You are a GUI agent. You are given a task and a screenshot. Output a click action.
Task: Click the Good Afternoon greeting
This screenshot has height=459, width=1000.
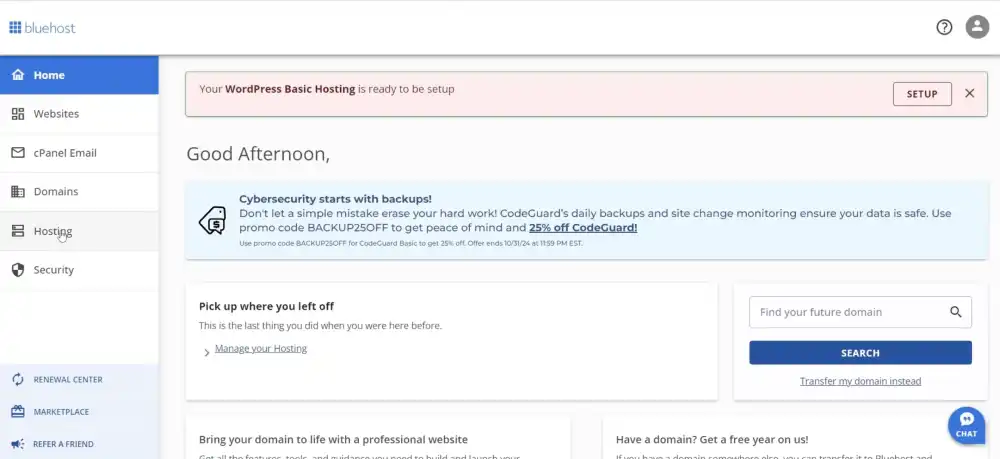pyautogui.click(x=258, y=154)
